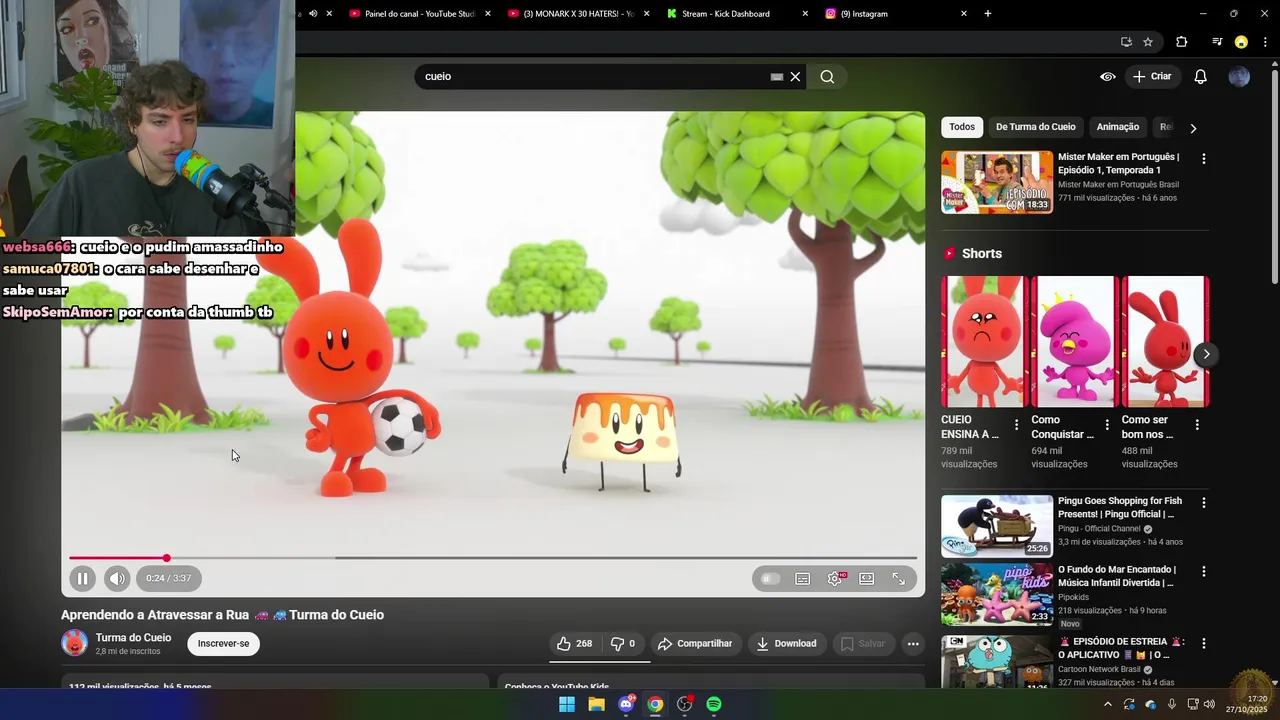The image size is (1280, 720).
Task: Open YouTube notifications with the bell icon
Action: coord(1201,76)
